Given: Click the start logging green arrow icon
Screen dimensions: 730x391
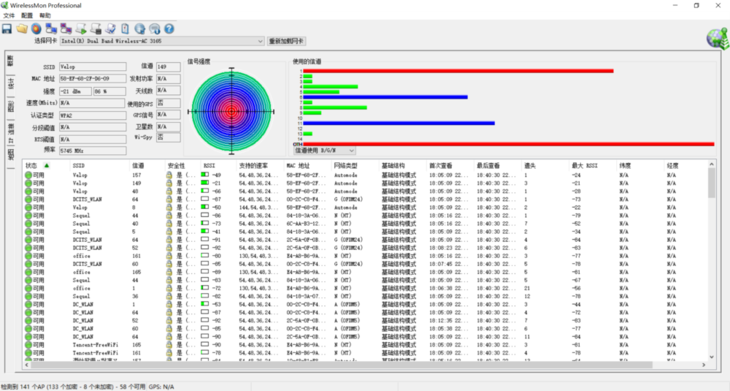Looking at the screenshot, I should coord(81,29).
